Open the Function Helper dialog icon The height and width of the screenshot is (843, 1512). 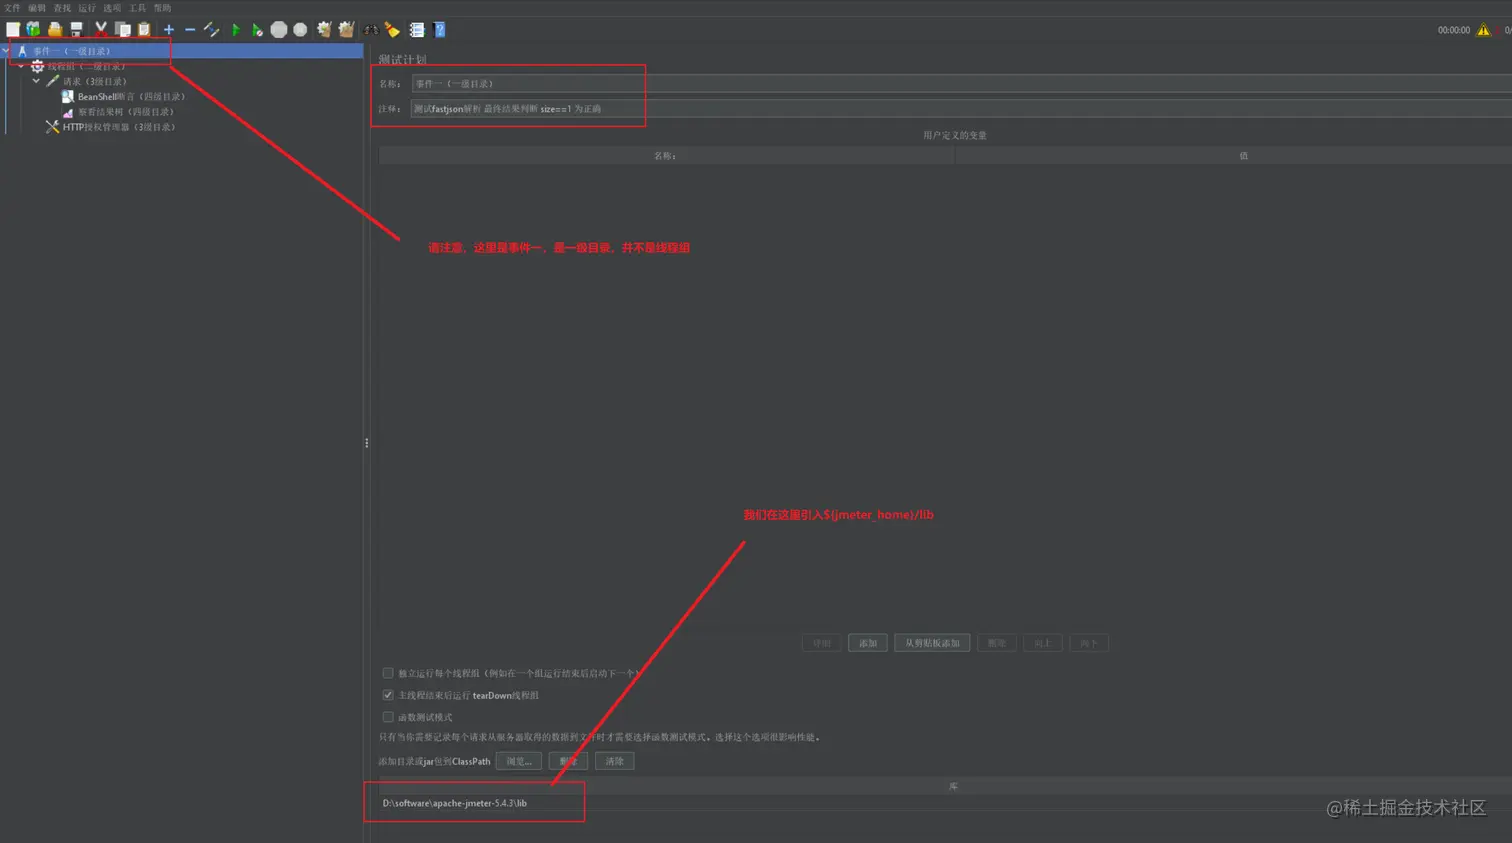(417, 30)
